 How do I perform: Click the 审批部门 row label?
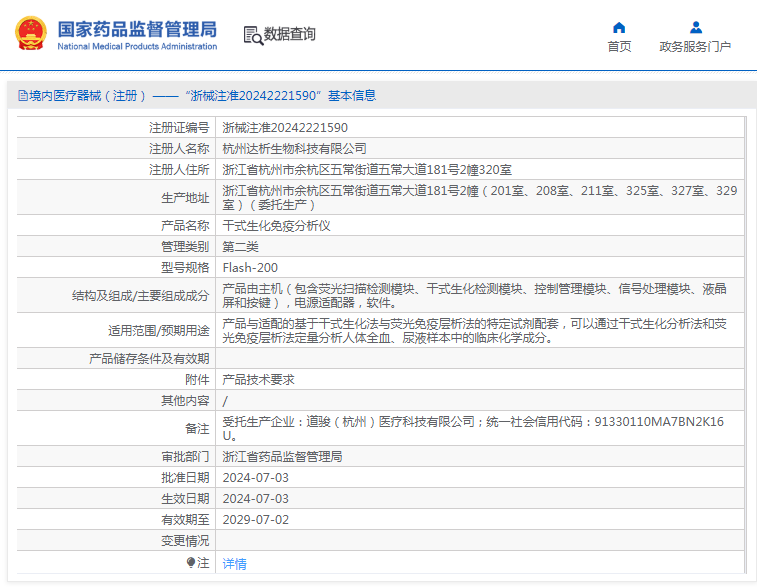[x=185, y=456]
